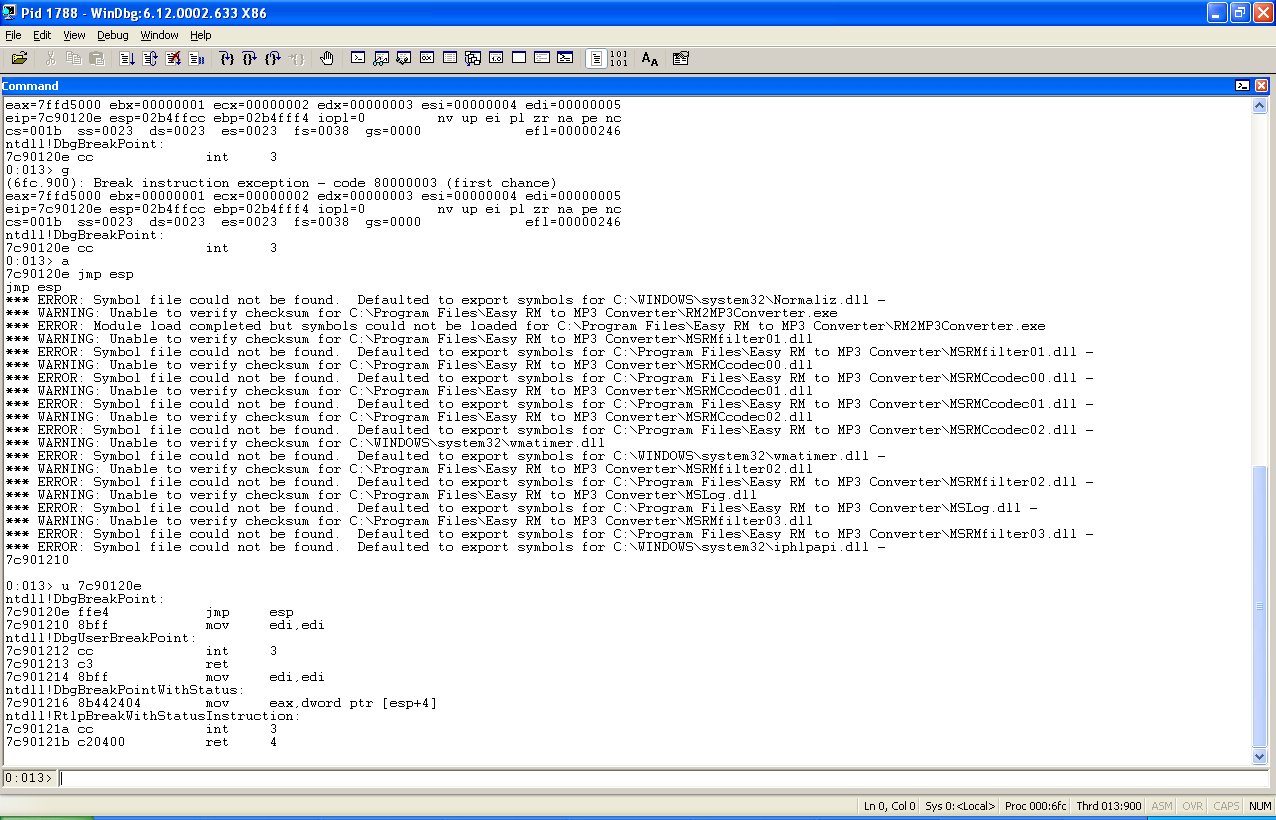Click 'Proc 000:6fc' status bar entry

tap(1037, 806)
